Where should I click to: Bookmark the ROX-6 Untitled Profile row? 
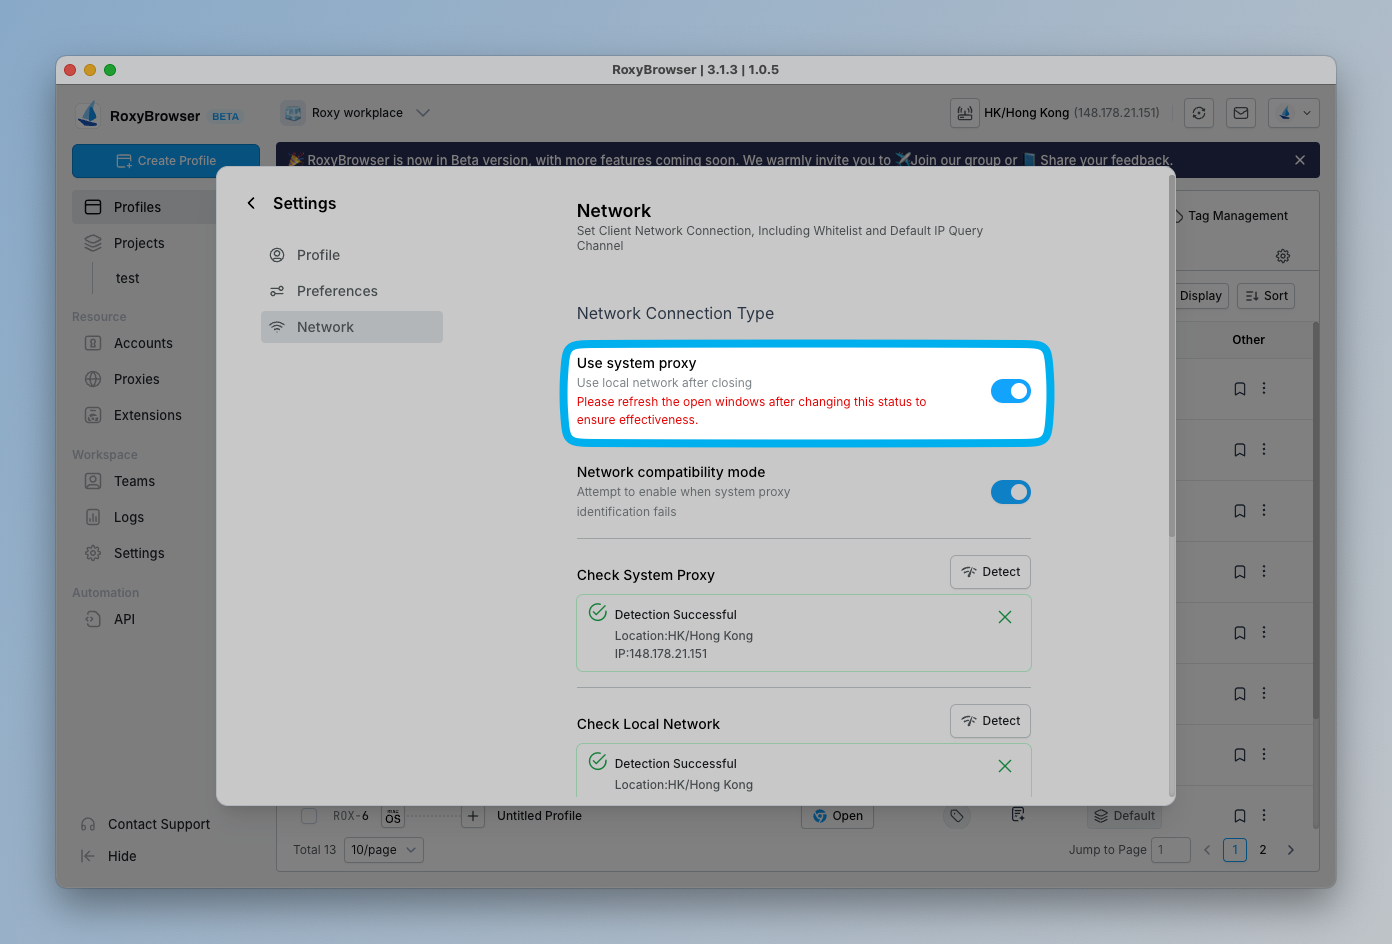[x=1240, y=816]
